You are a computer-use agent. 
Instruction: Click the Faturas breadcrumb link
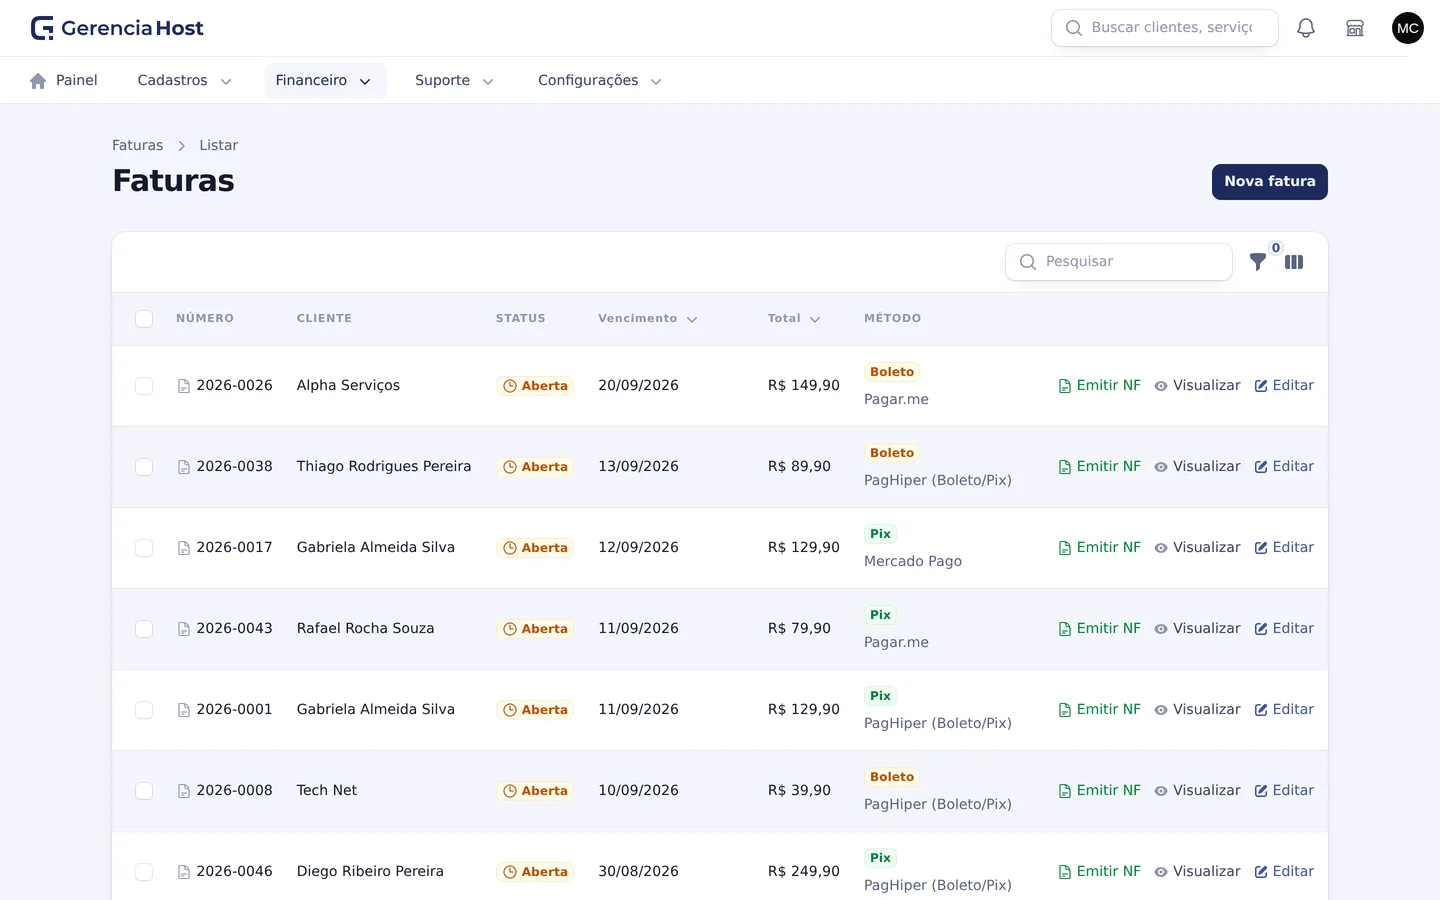[137, 146]
